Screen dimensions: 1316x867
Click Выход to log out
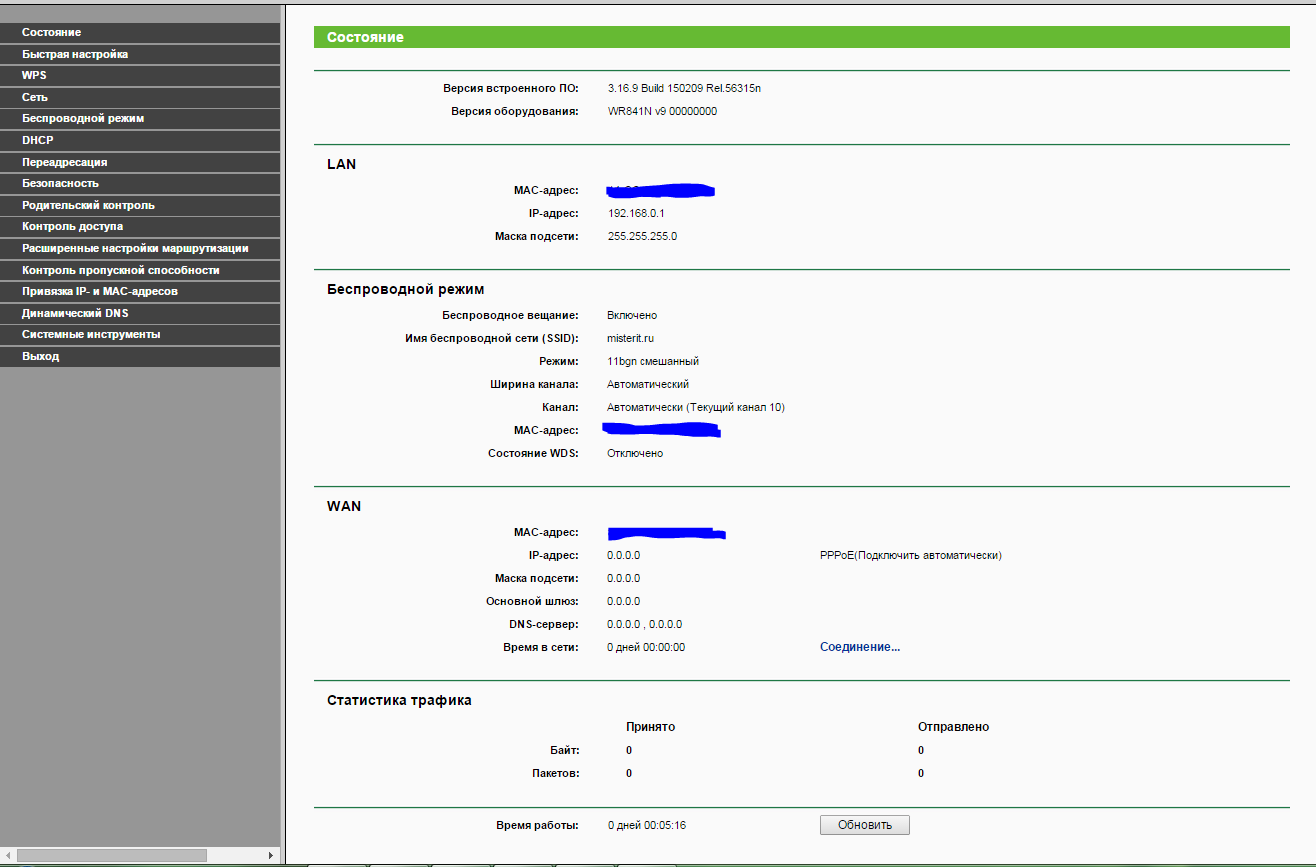click(x=40, y=356)
